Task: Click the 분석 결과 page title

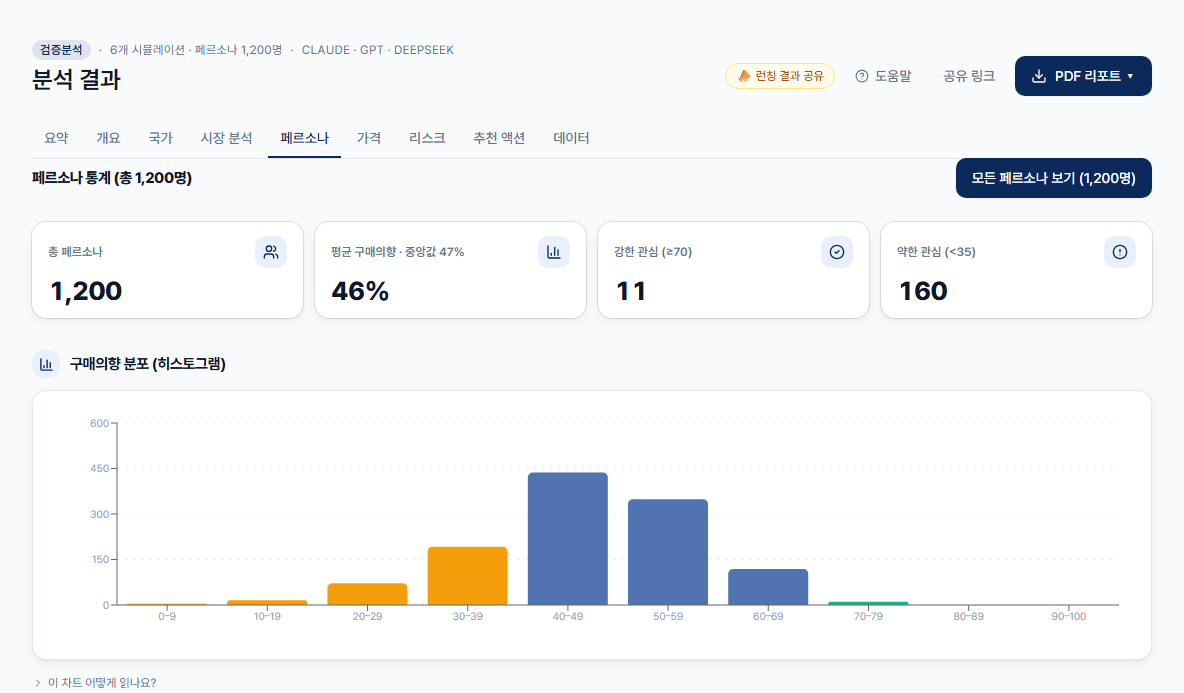Action: click(x=76, y=79)
